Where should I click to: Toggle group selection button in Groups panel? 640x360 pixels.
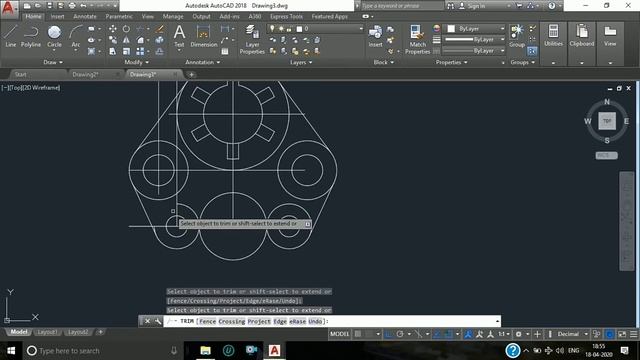coord(532,51)
